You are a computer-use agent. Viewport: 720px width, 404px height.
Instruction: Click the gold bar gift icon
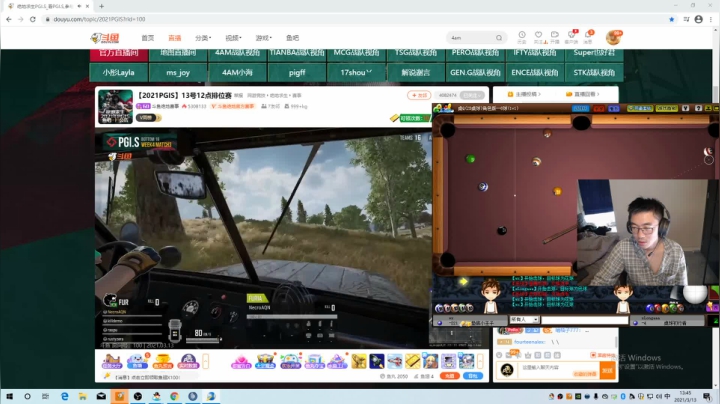pyautogui.click(x=412, y=361)
